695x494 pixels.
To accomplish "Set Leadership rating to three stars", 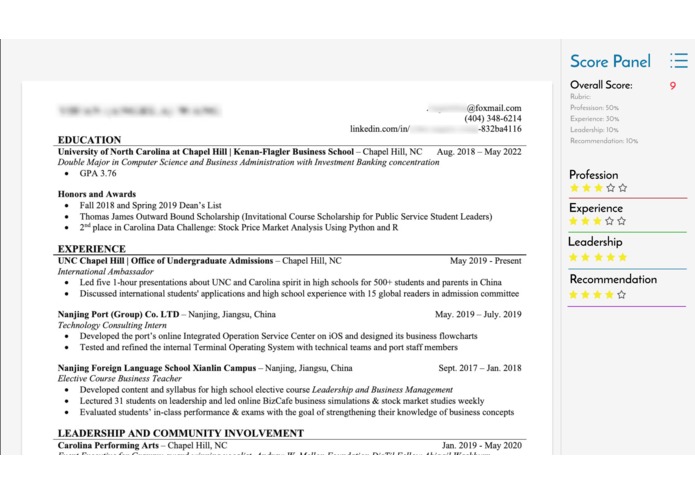I will (x=598, y=257).
